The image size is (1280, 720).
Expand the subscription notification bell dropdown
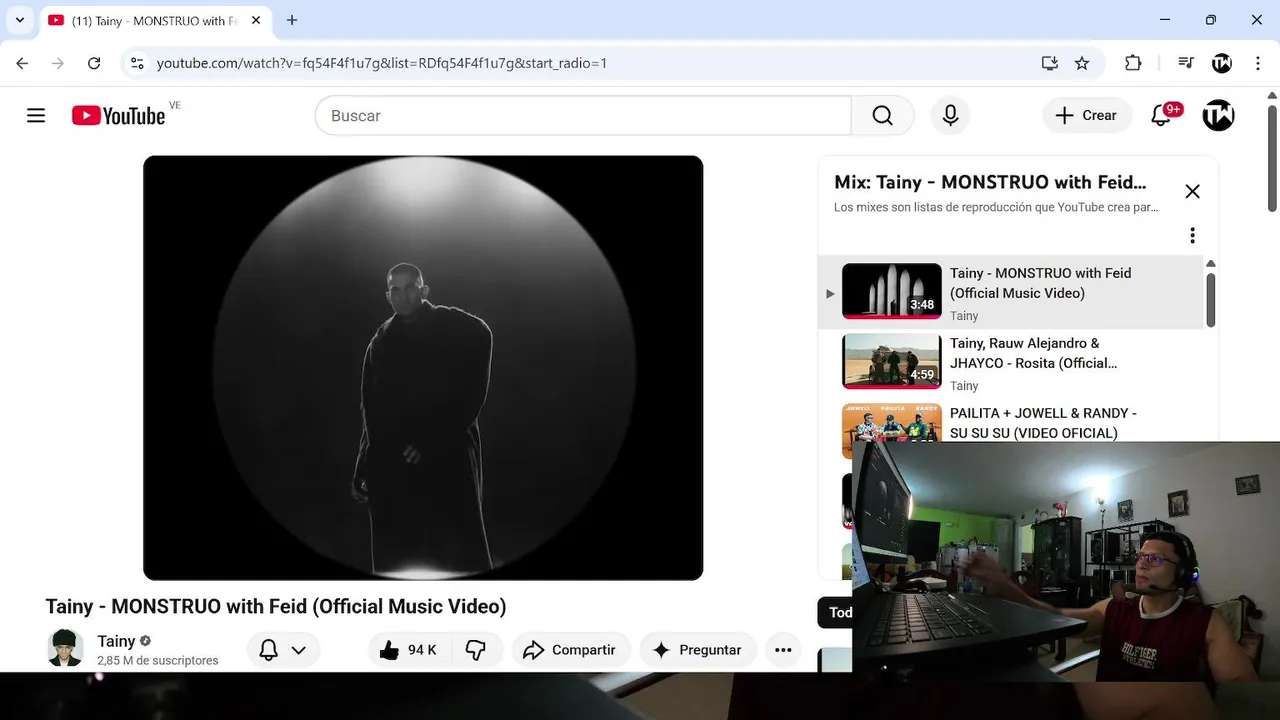tap(283, 650)
